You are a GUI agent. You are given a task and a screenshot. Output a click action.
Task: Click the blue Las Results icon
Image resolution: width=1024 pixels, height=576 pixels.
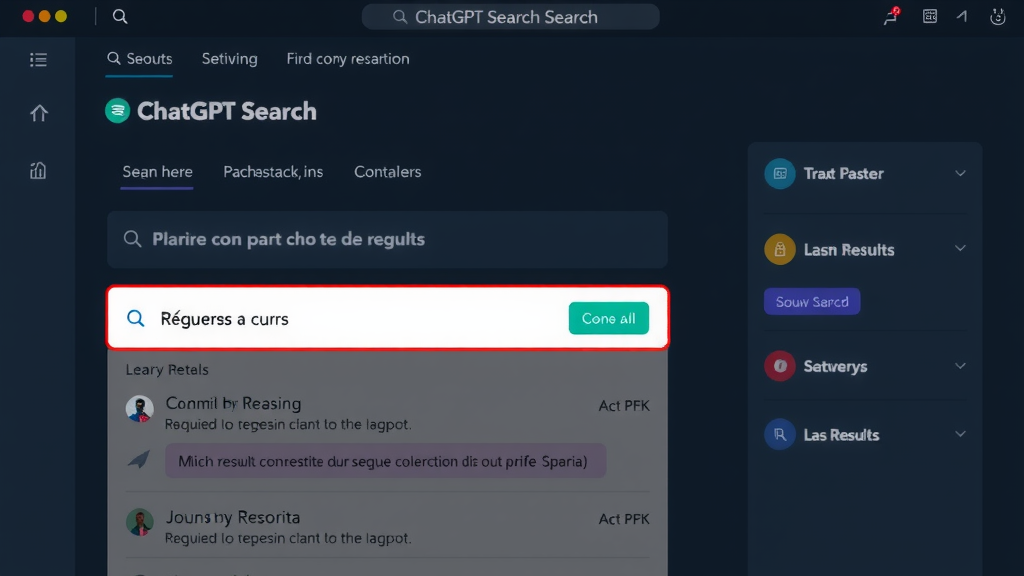[779, 434]
